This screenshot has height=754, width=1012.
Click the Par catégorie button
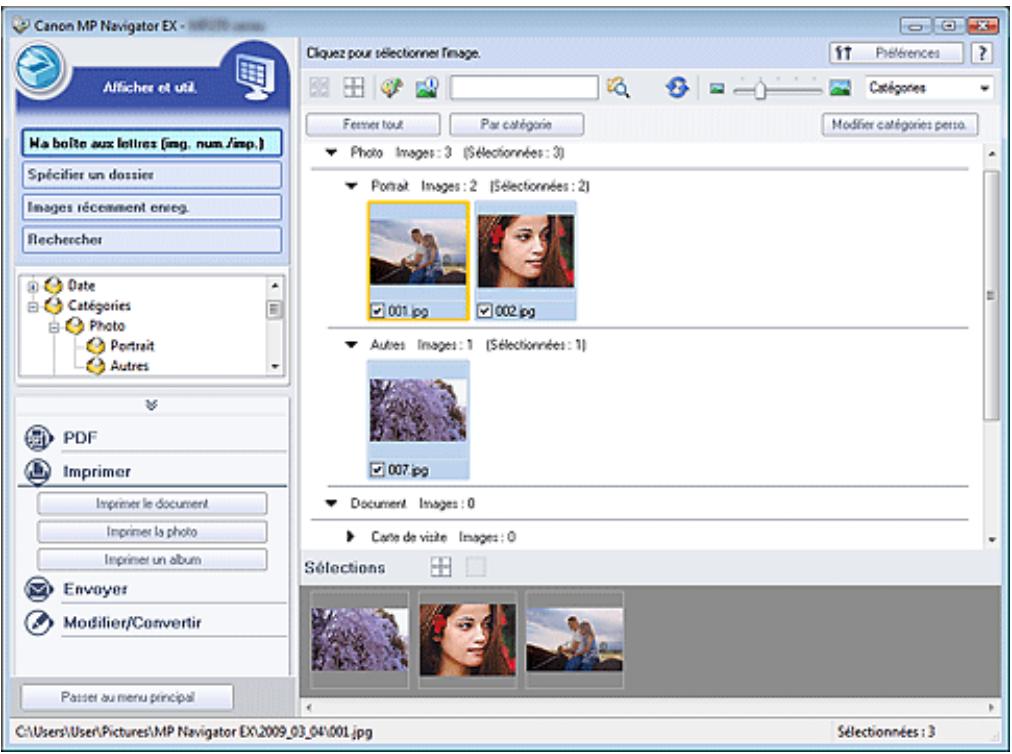pyautogui.click(x=516, y=125)
